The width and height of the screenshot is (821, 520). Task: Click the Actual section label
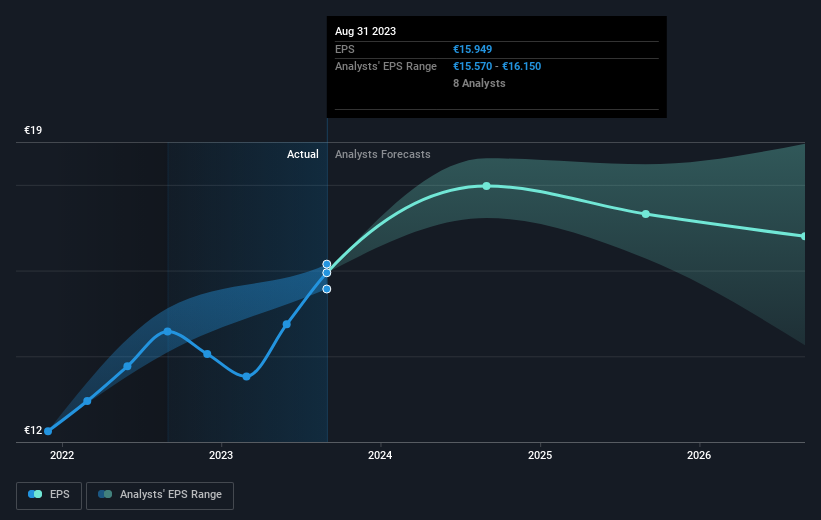(303, 154)
